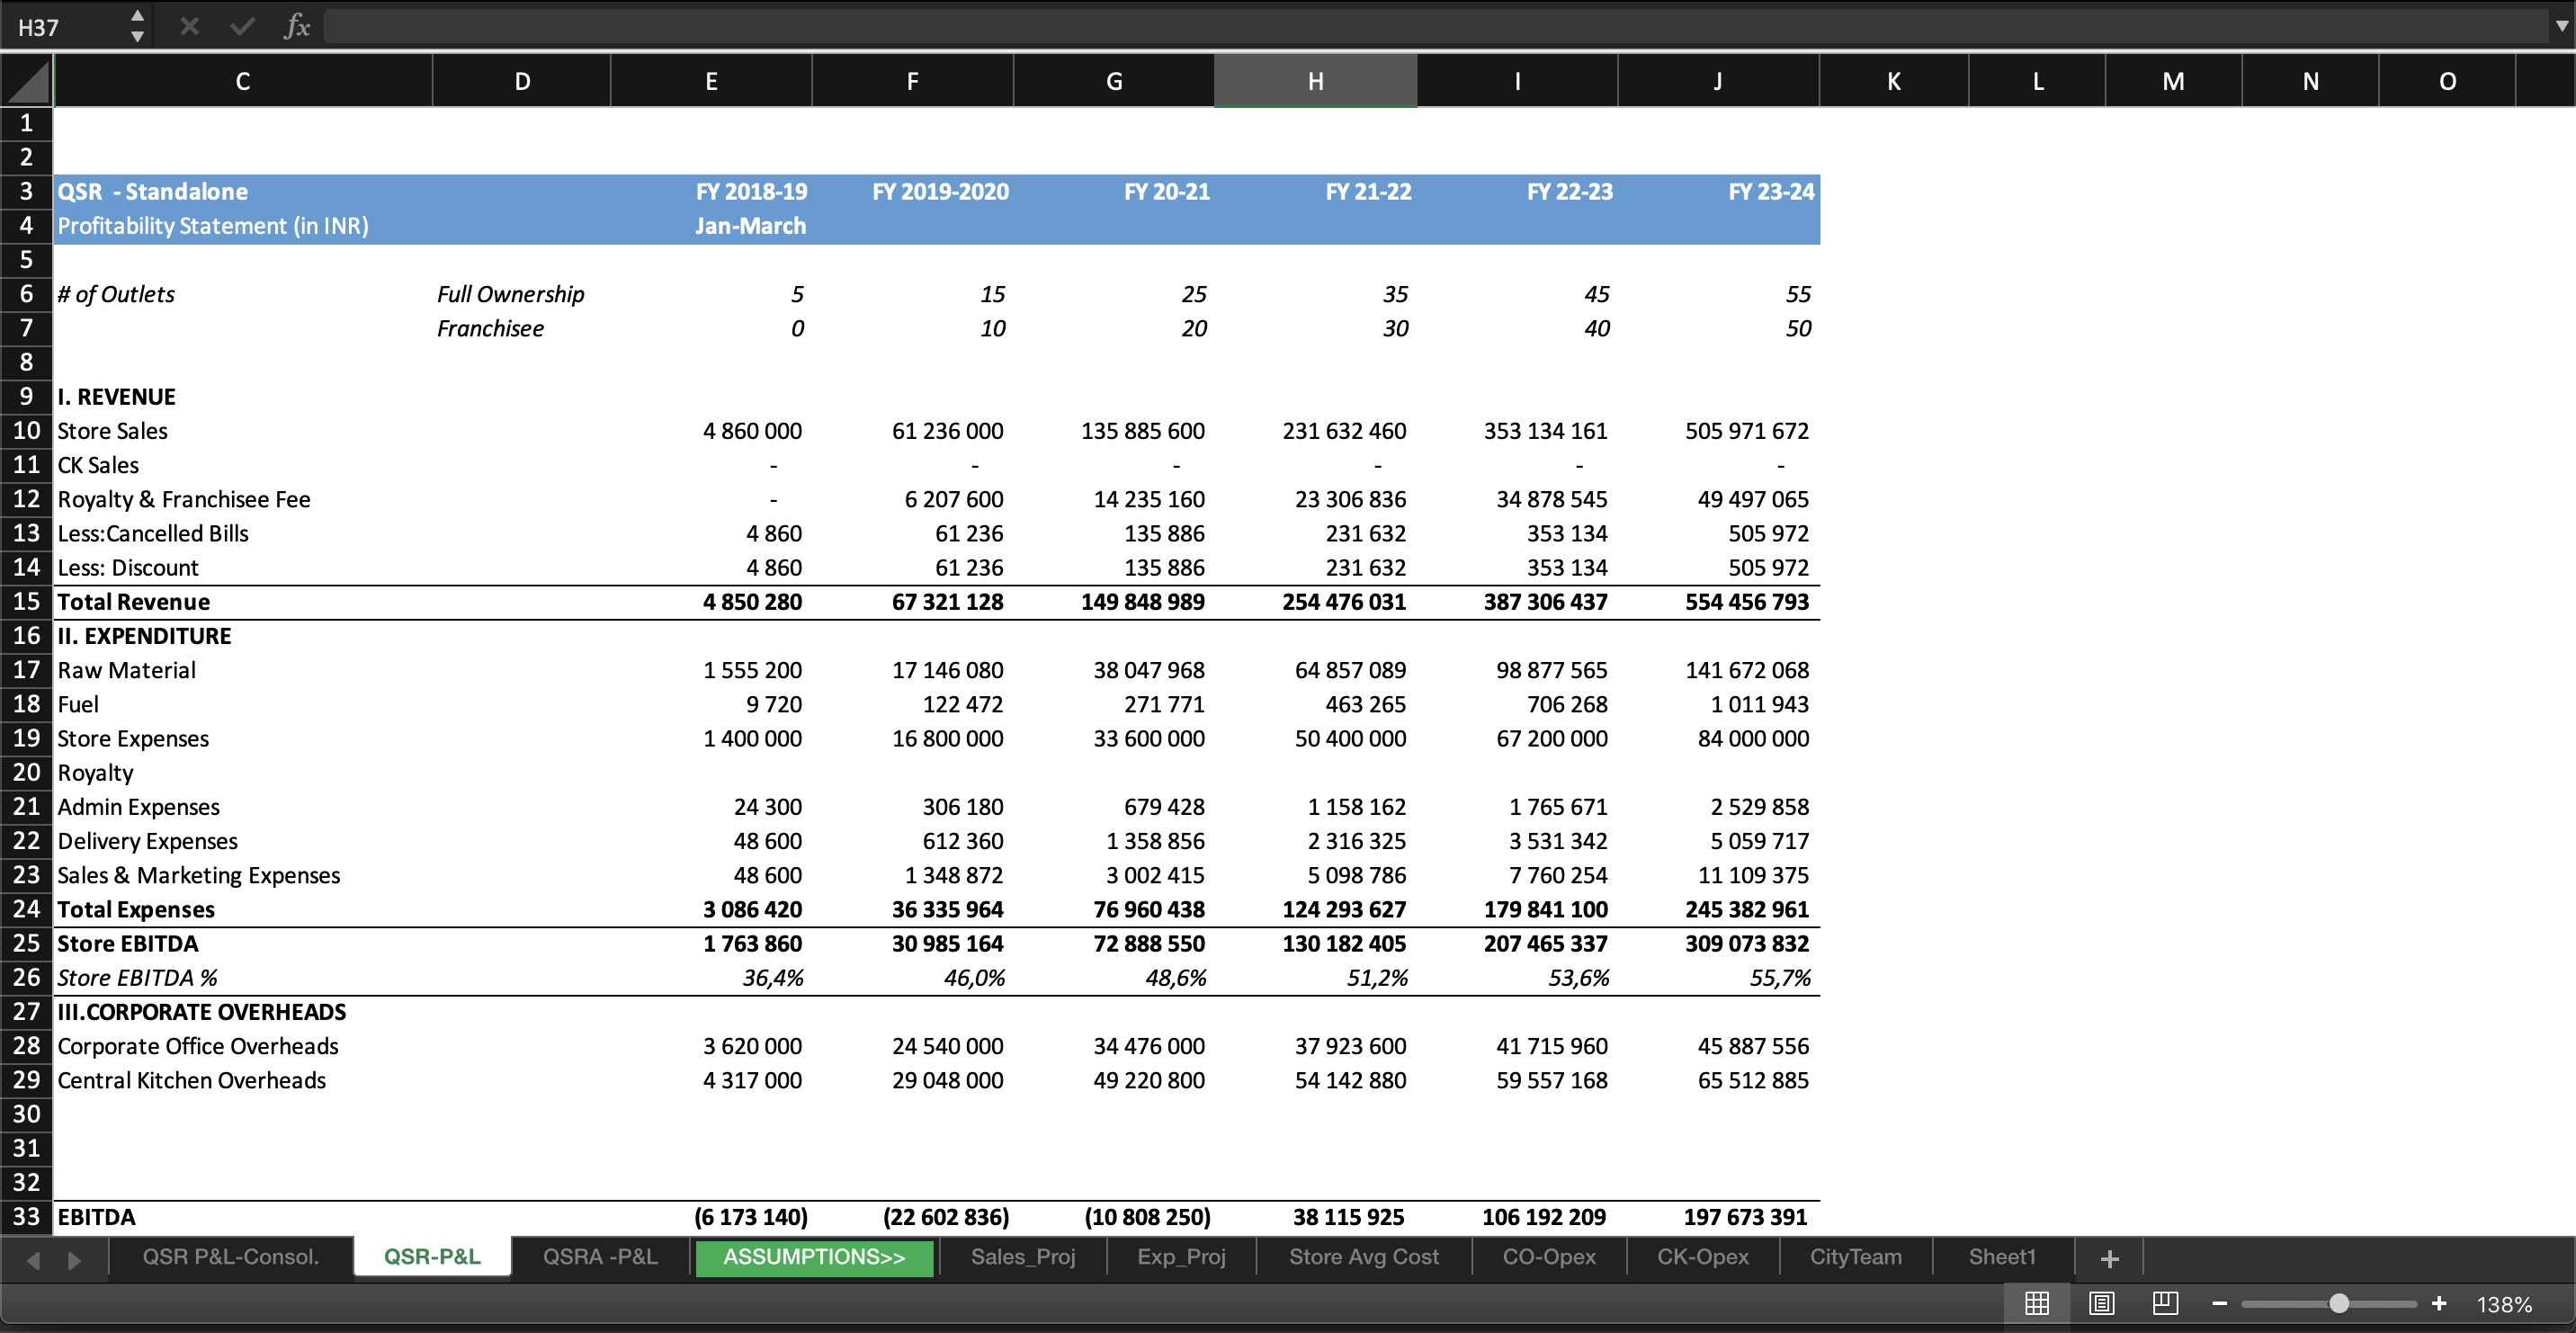This screenshot has height=1333, width=2576.
Task: Switch to Normal view using the grid icon
Action: (2037, 1303)
